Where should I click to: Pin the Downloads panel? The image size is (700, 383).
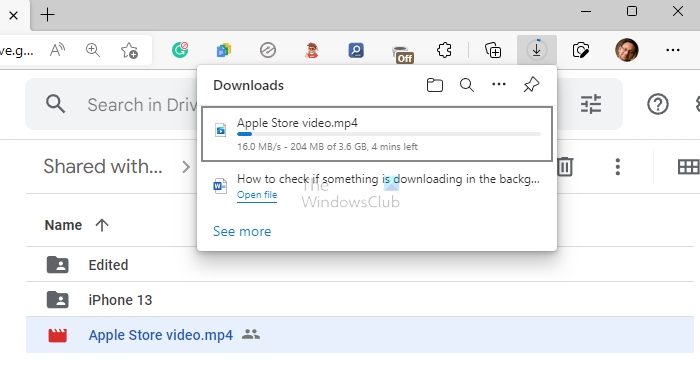click(x=531, y=85)
